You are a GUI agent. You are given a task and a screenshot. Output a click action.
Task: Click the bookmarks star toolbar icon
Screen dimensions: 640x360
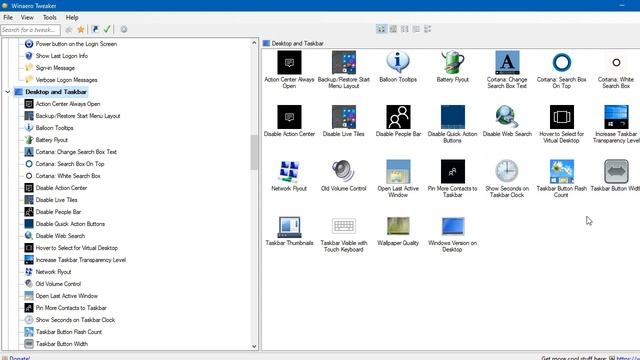(x=81, y=29)
